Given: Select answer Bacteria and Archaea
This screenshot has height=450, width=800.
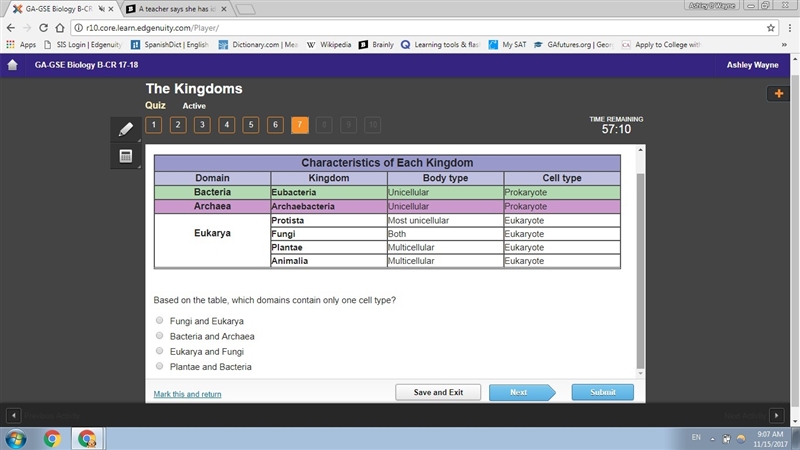Looking at the screenshot, I should tap(160, 336).
